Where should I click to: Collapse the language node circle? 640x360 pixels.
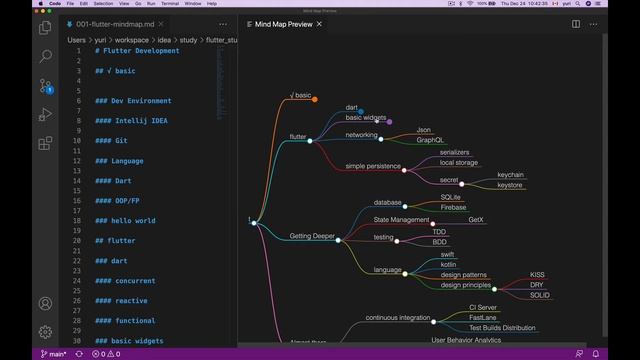pos(405,274)
